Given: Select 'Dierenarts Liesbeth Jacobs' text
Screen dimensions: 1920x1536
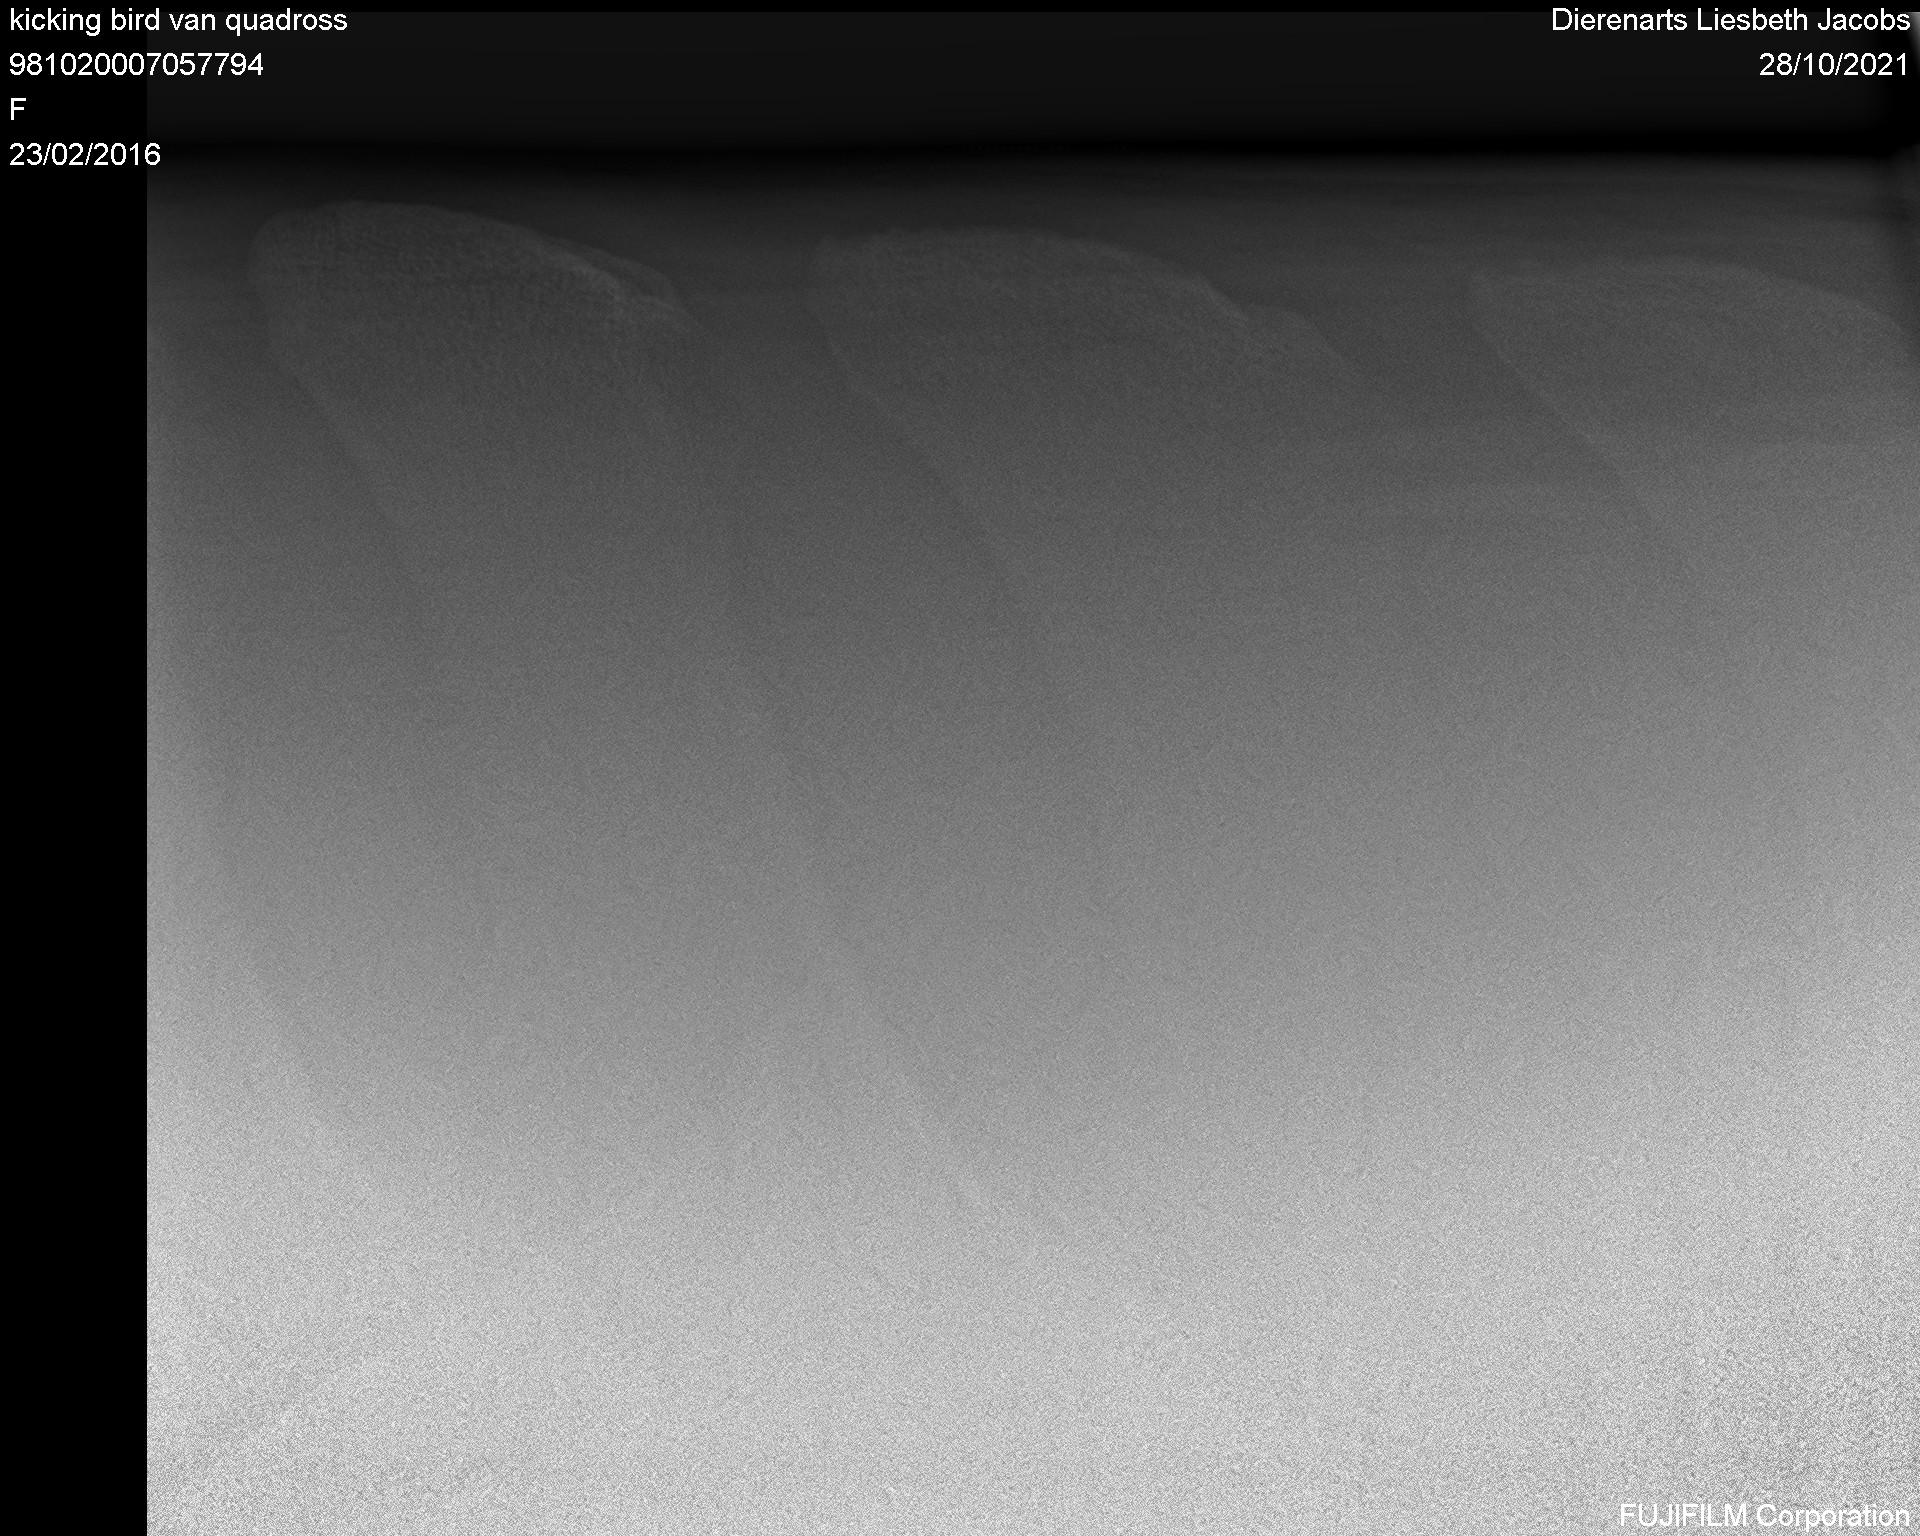Looking at the screenshot, I should [x=1730, y=20].
